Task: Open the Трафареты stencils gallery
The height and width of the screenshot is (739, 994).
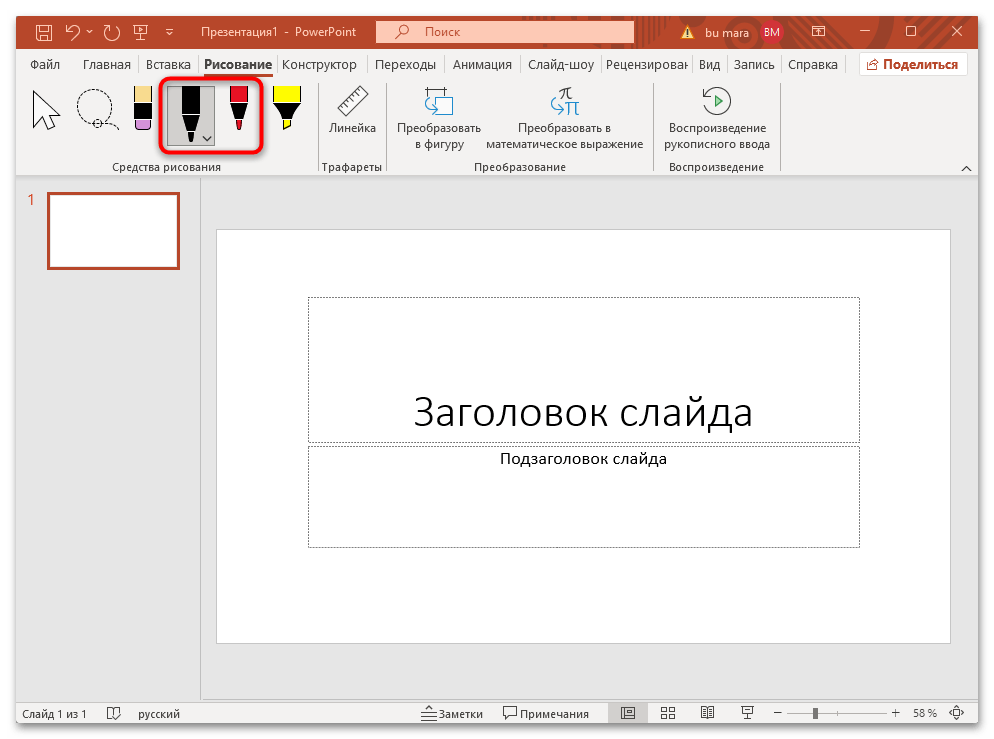Action: point(352,167)
